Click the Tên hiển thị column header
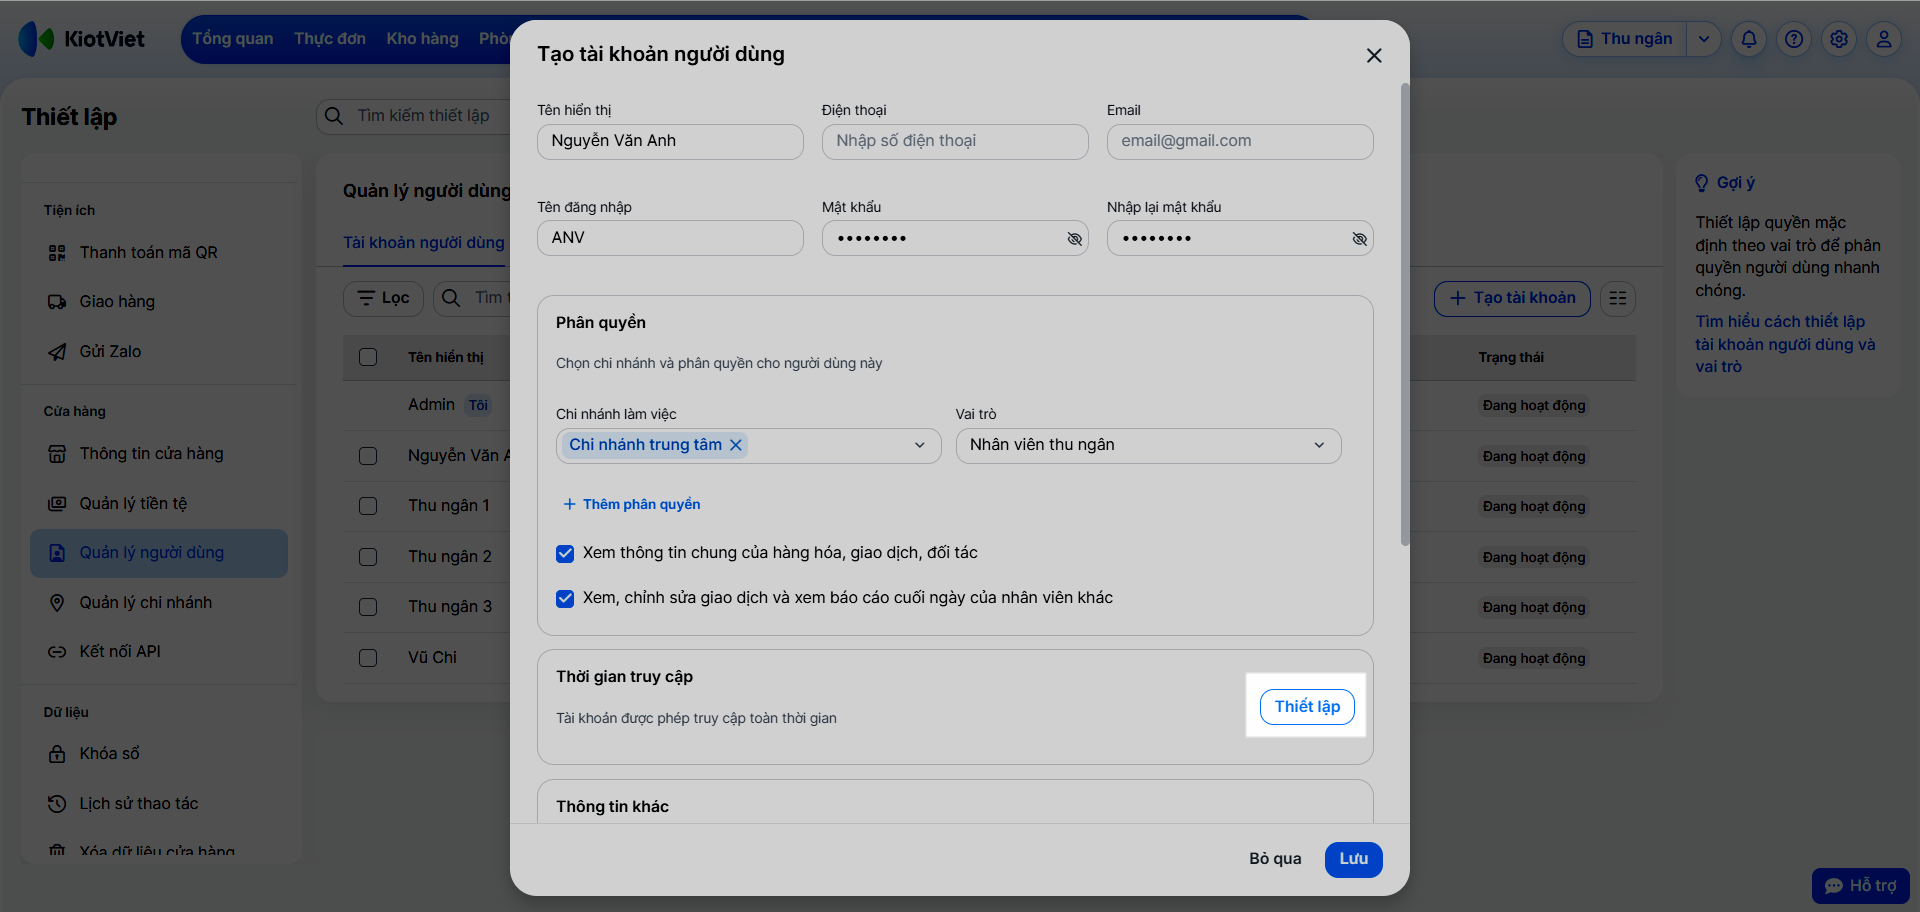The image size is (1920, 912). 446,357
